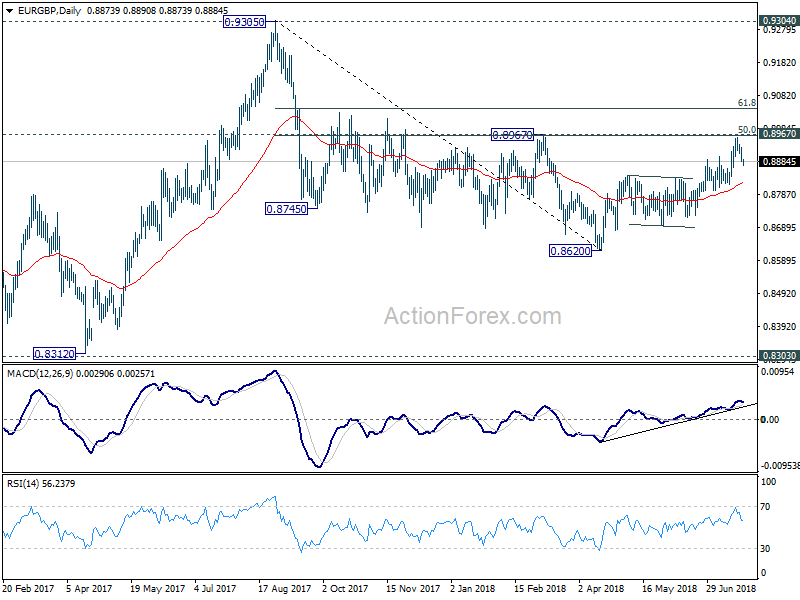Select the EURGBP,Daily chart title
This screenshot has width=800, height=600.
[49, 10]
